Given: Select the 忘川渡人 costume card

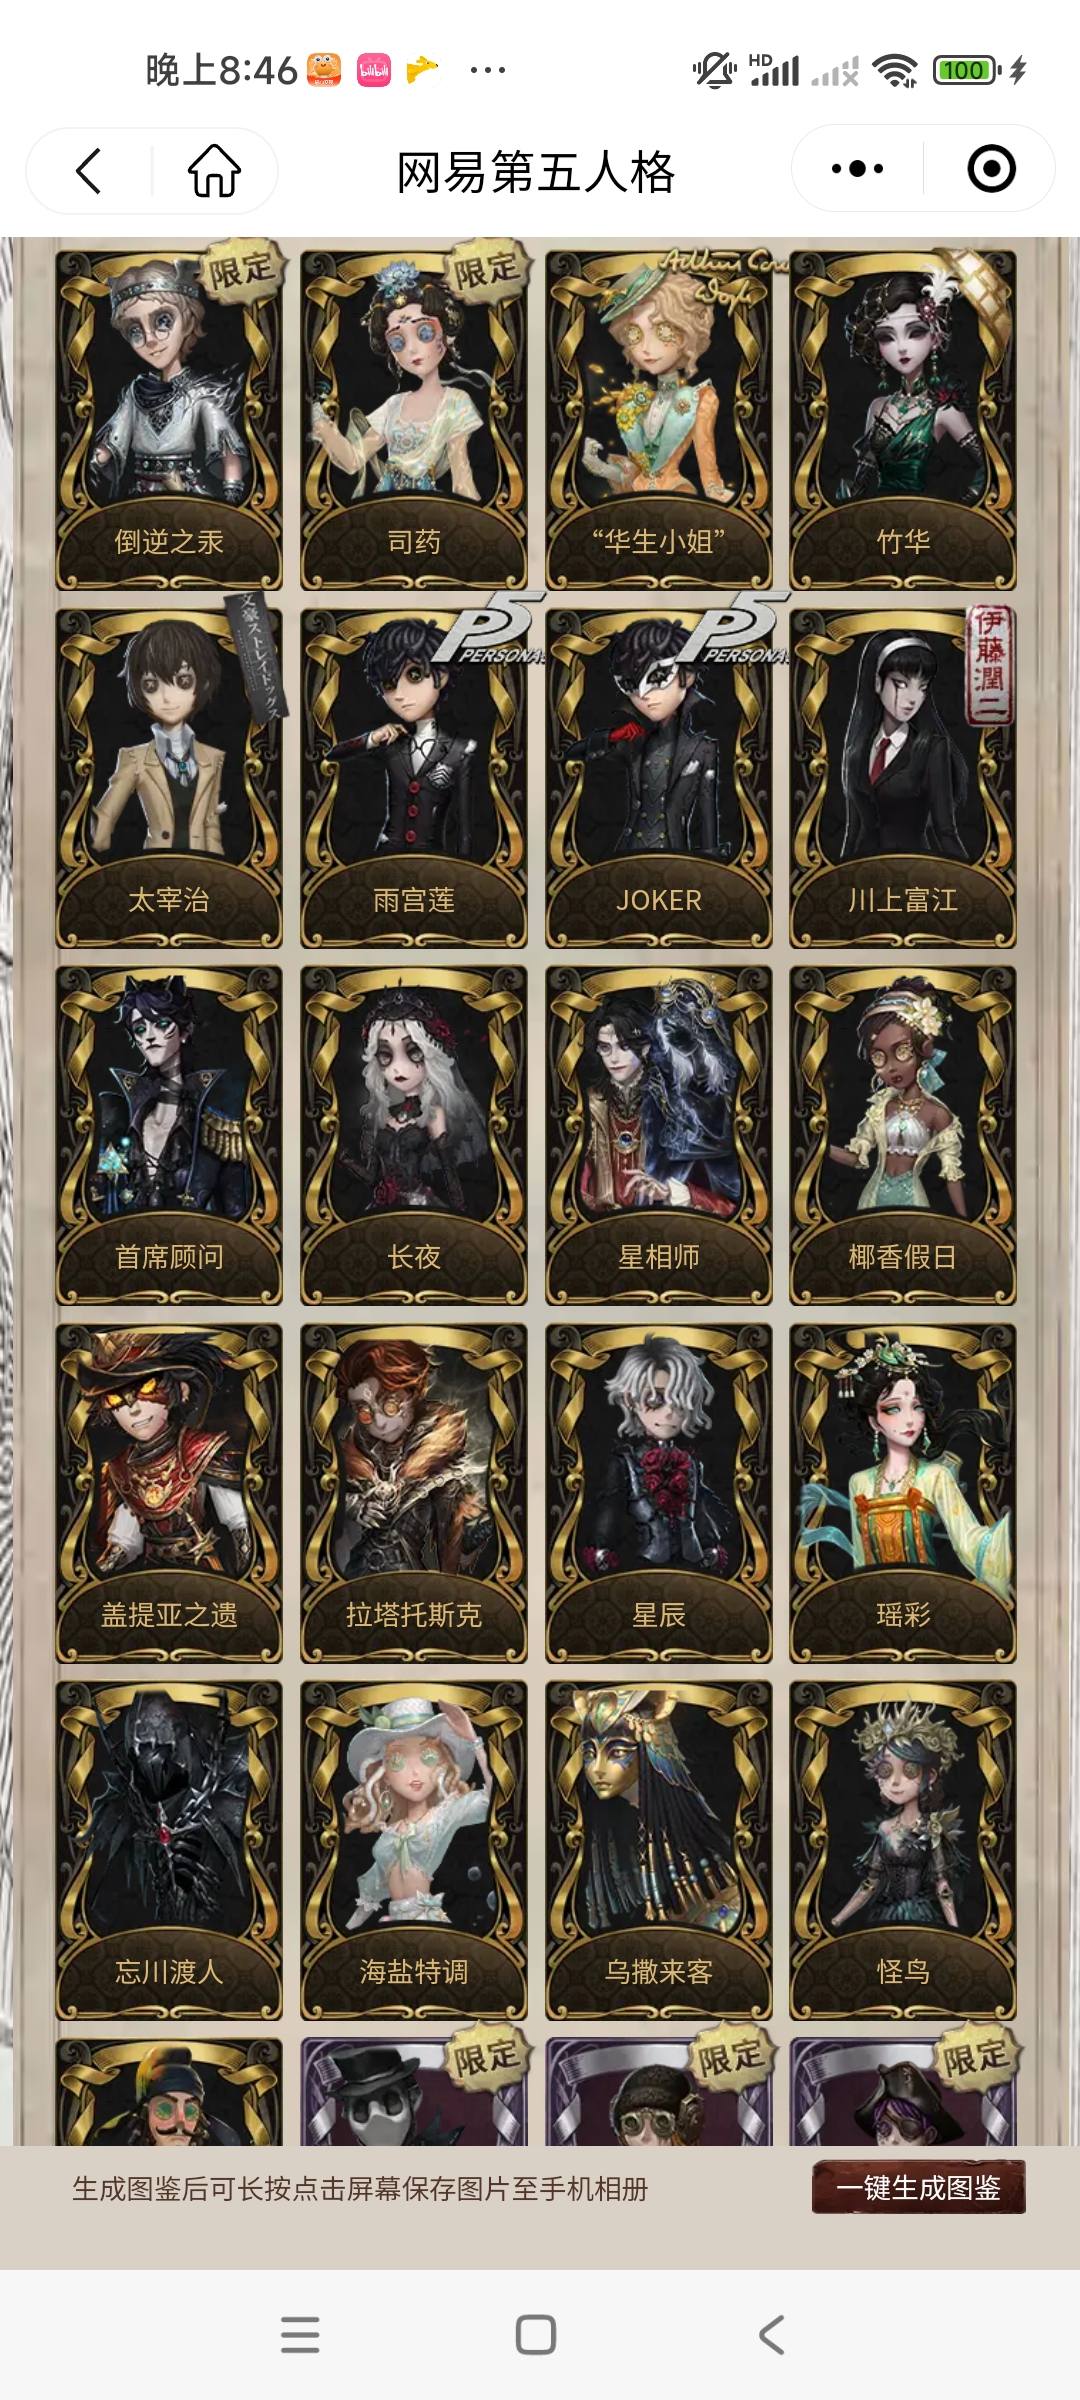Looking at the screenshot, I should pos(169,1850).
